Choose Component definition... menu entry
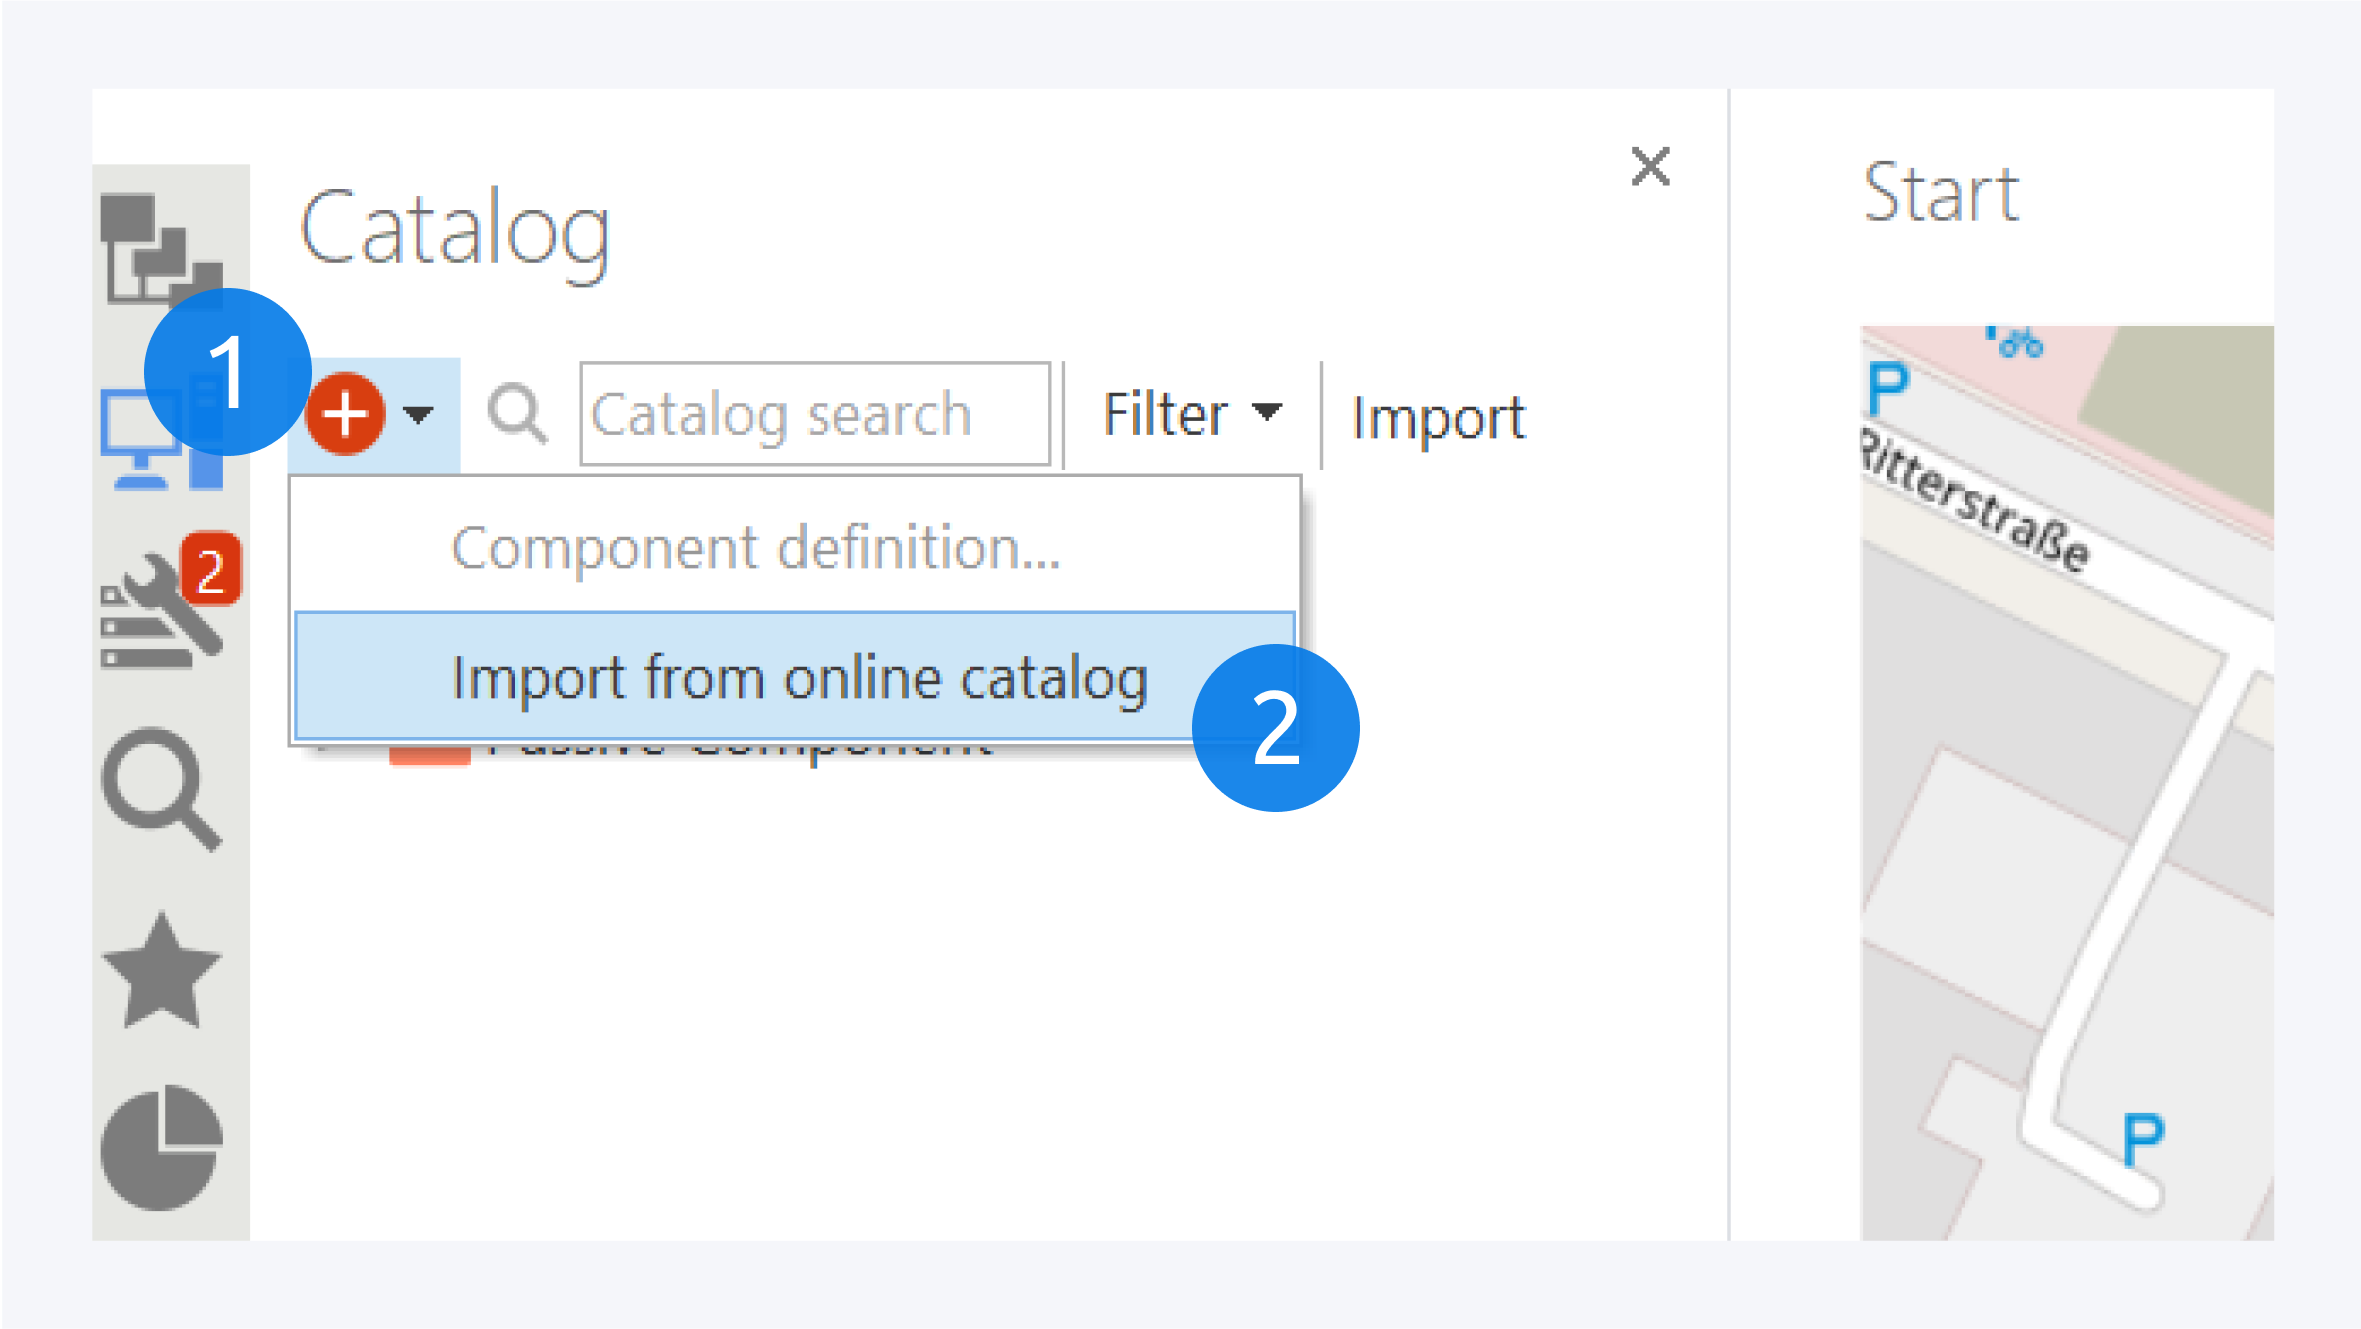The width and height of the screenshot is (2361, 1329). tap(755, 548)
